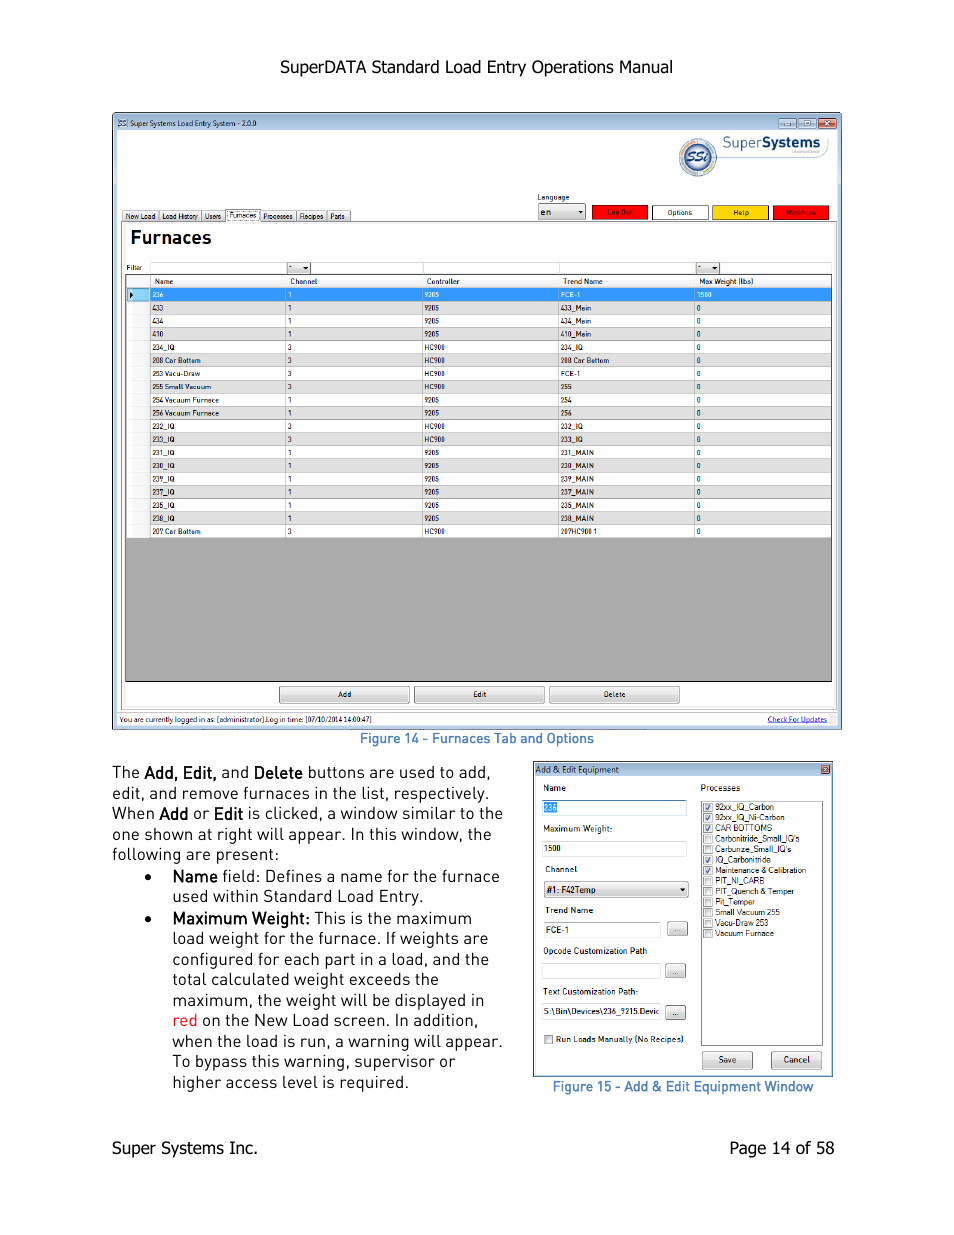Select the 255 Small Vacuum furnace row

(x=479, y=387)
